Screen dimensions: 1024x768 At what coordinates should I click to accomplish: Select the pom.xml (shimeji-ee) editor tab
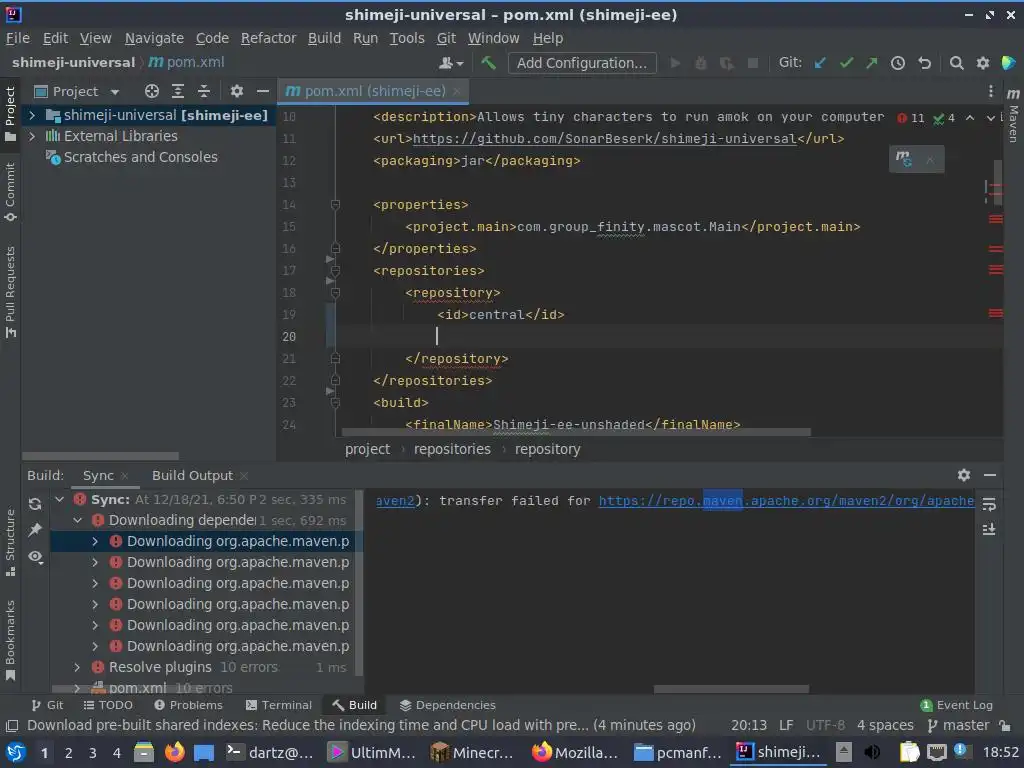375,91
